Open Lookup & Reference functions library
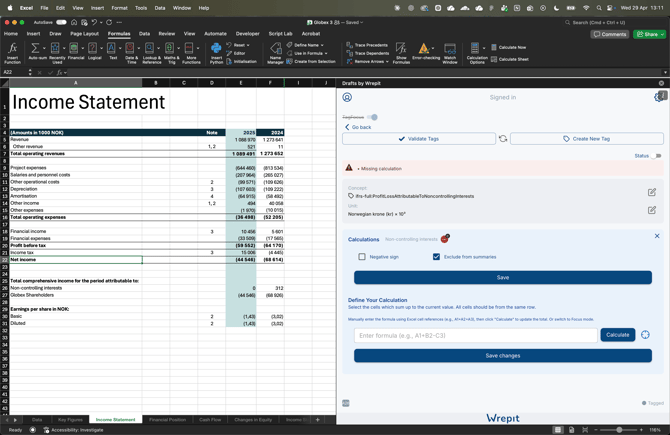This screenshot has height=435, width=670. click(x=151, y=53)
